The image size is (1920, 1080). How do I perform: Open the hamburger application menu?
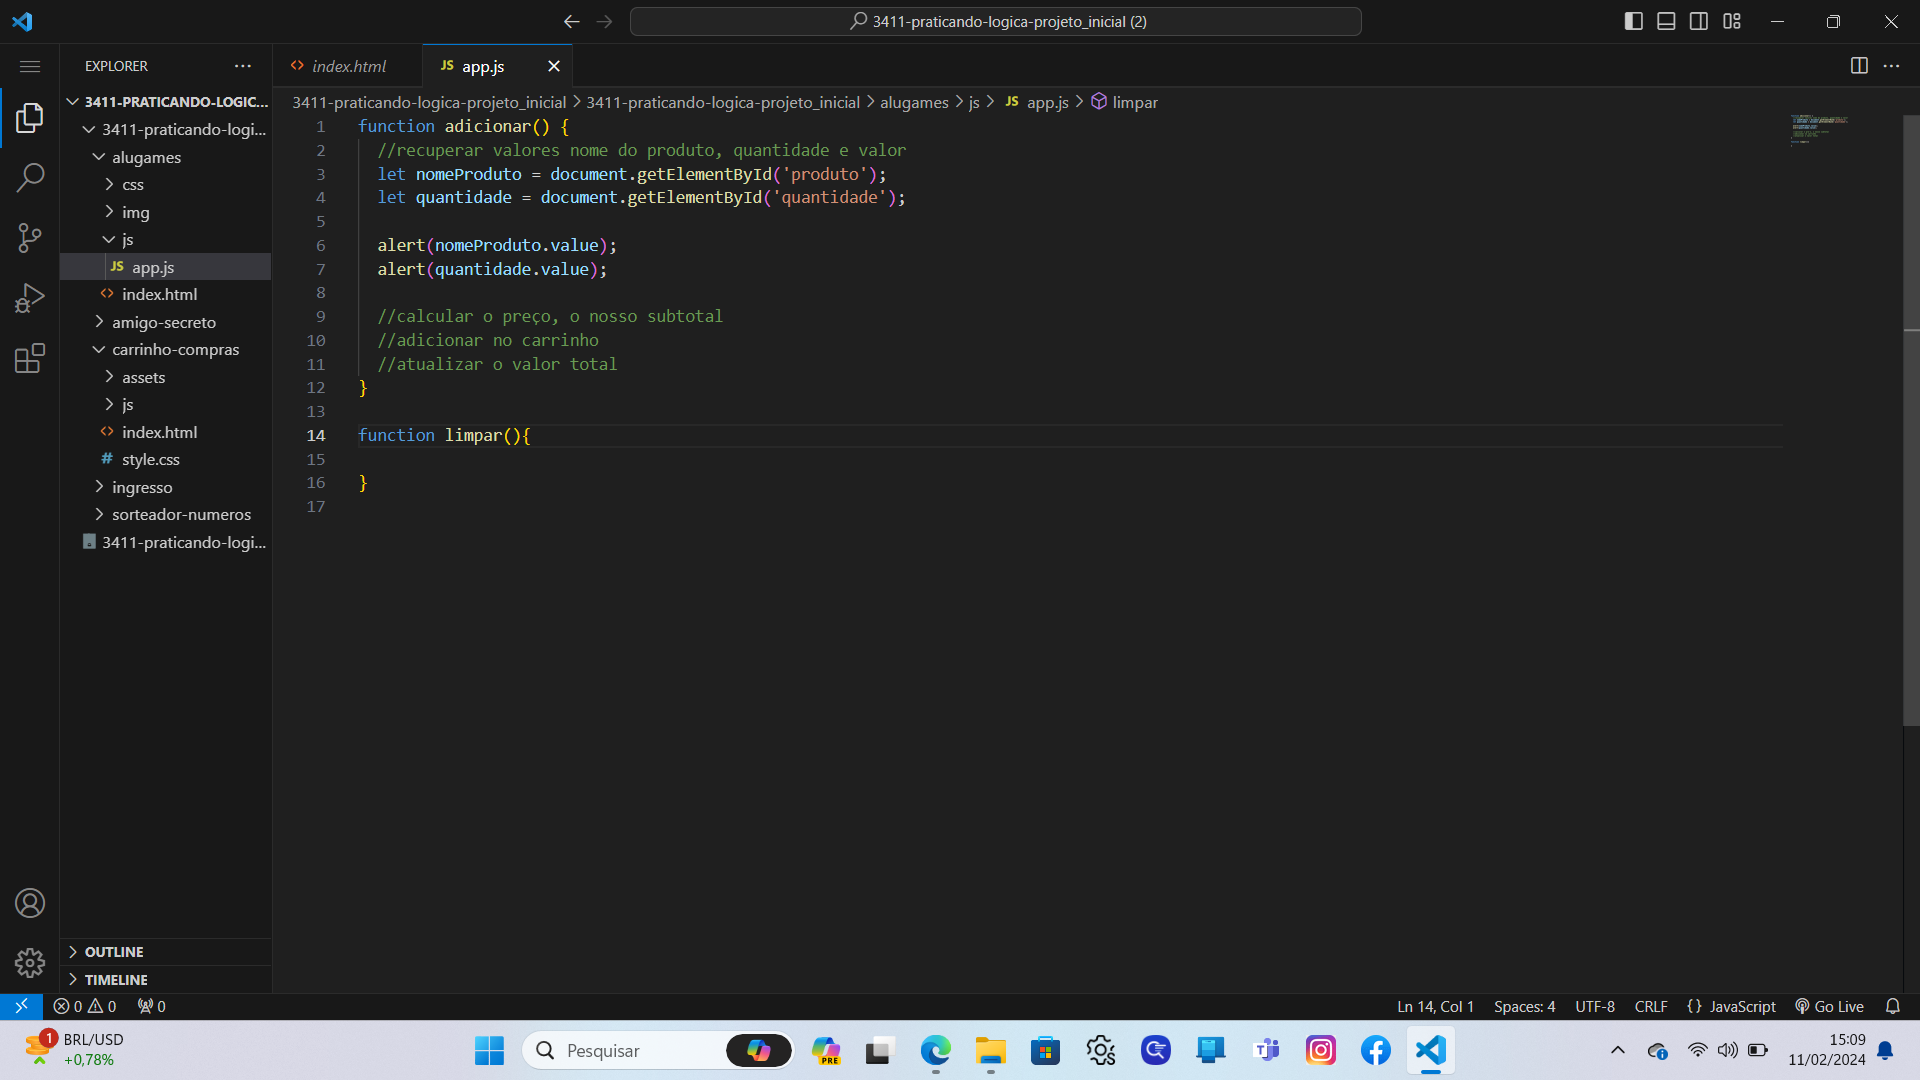click(30, 66)
